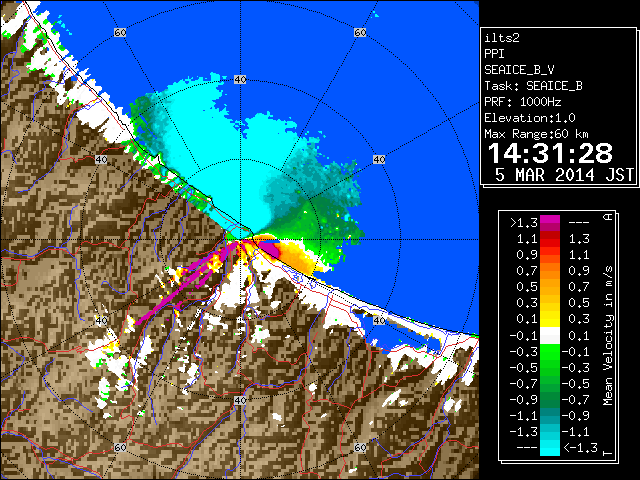Pick the magenta swatch atop the velocity colorbar
The width and height of the screenshot is (640, 480).
click(550, 219)
